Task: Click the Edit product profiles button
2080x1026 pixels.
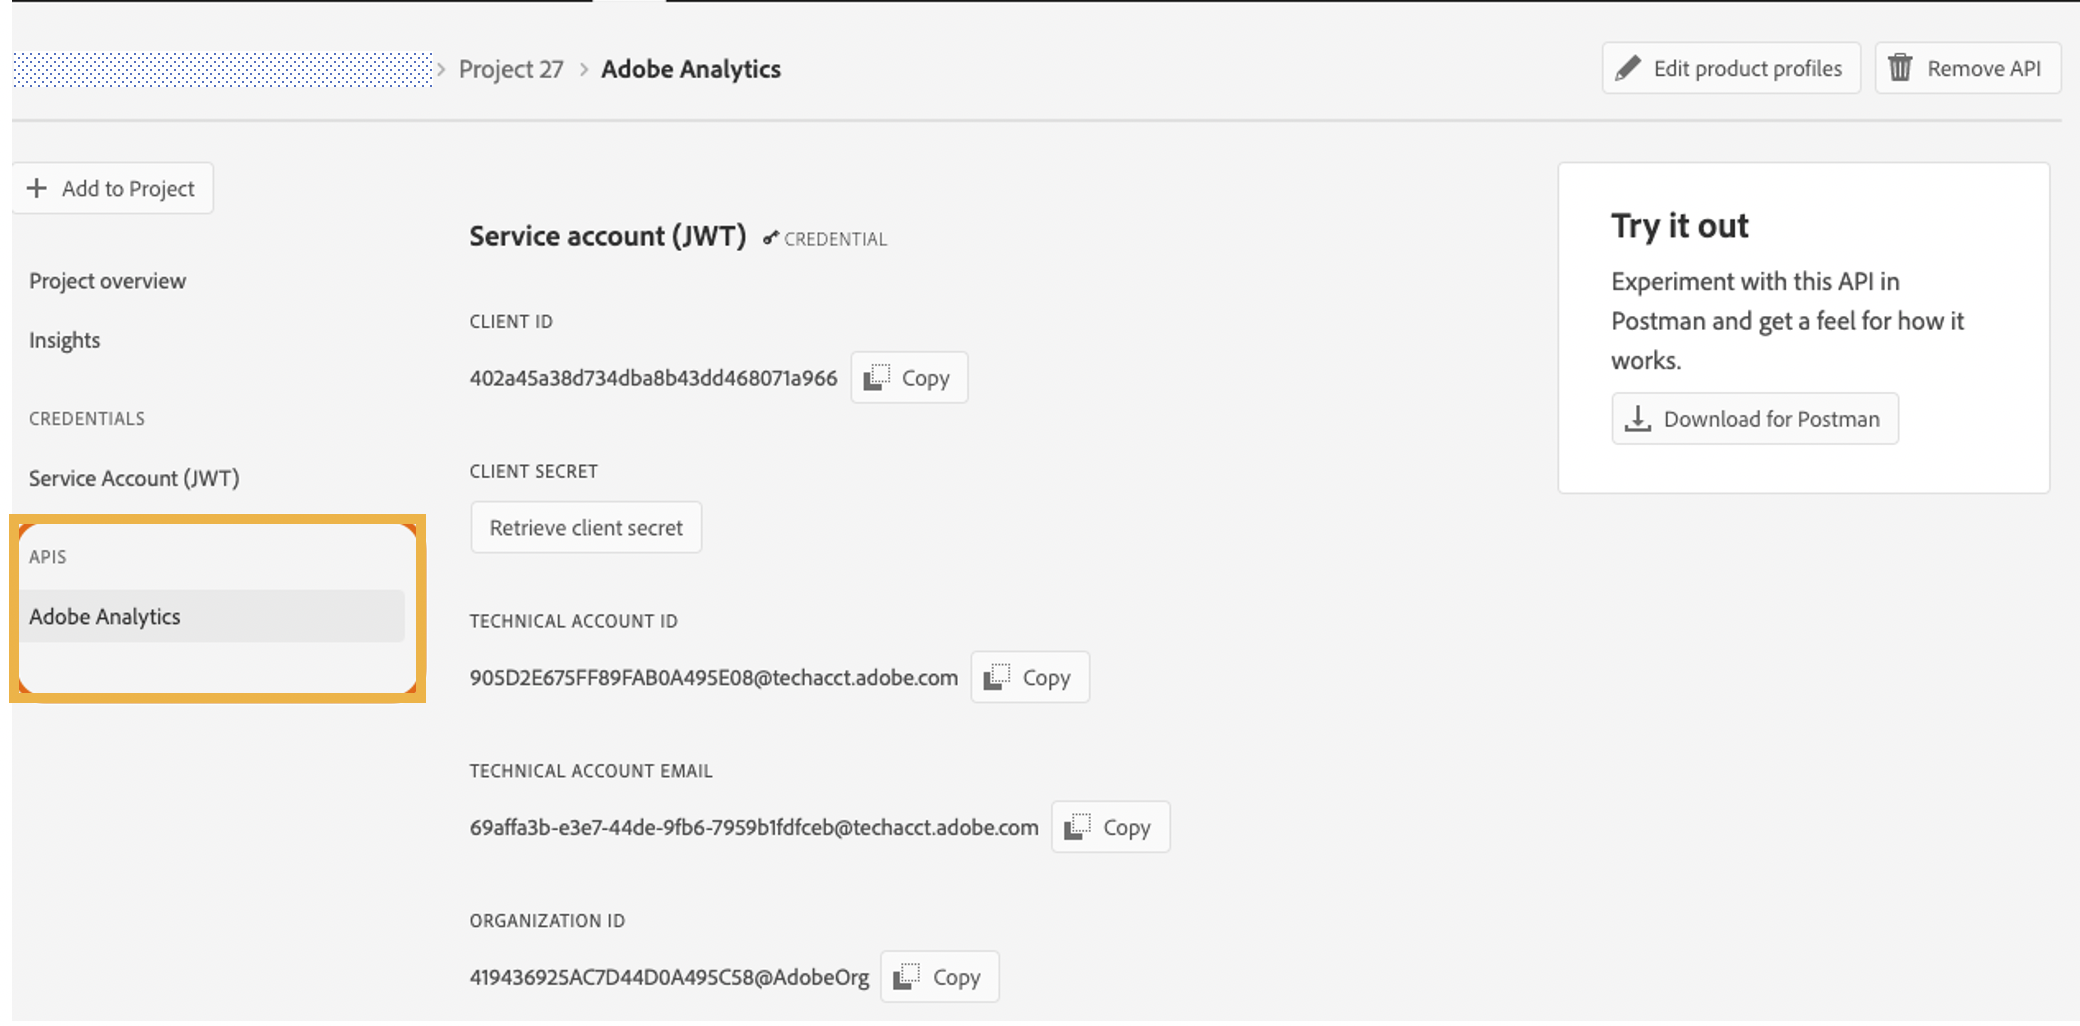Action: pyautogui.click(x=1731, y=68)
